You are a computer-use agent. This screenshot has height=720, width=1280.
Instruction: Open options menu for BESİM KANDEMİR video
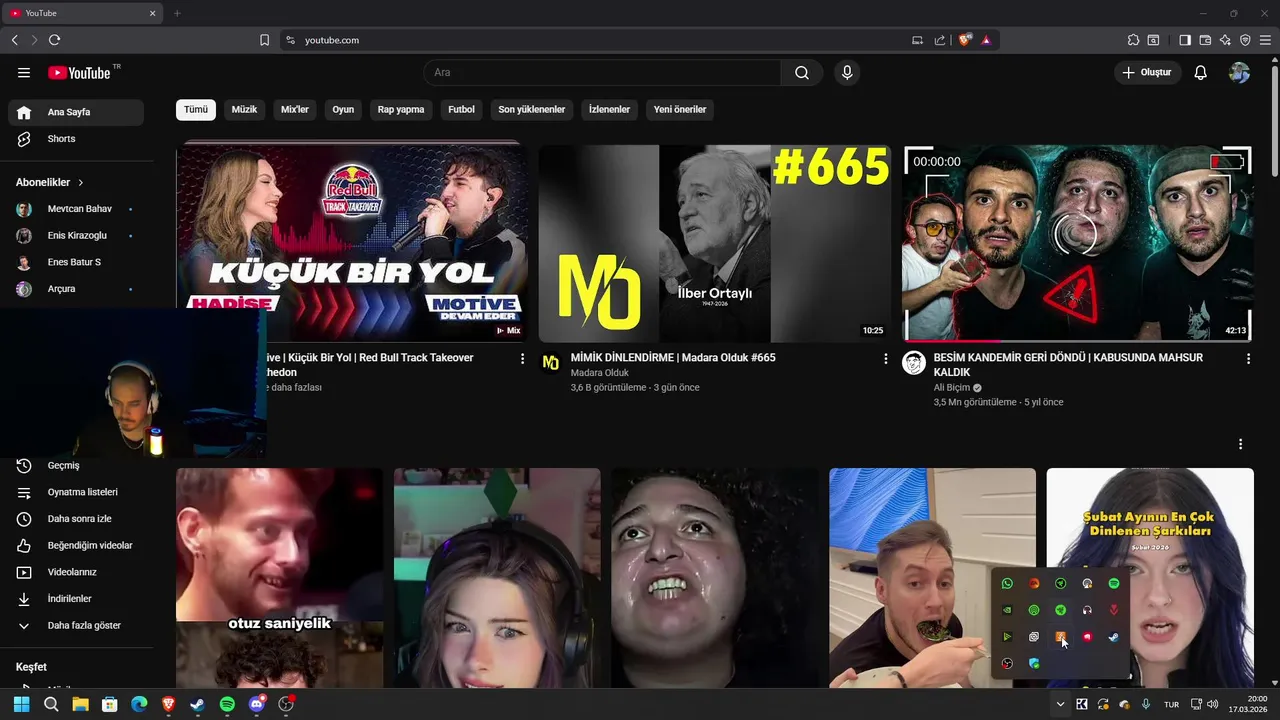[1248, 358]
